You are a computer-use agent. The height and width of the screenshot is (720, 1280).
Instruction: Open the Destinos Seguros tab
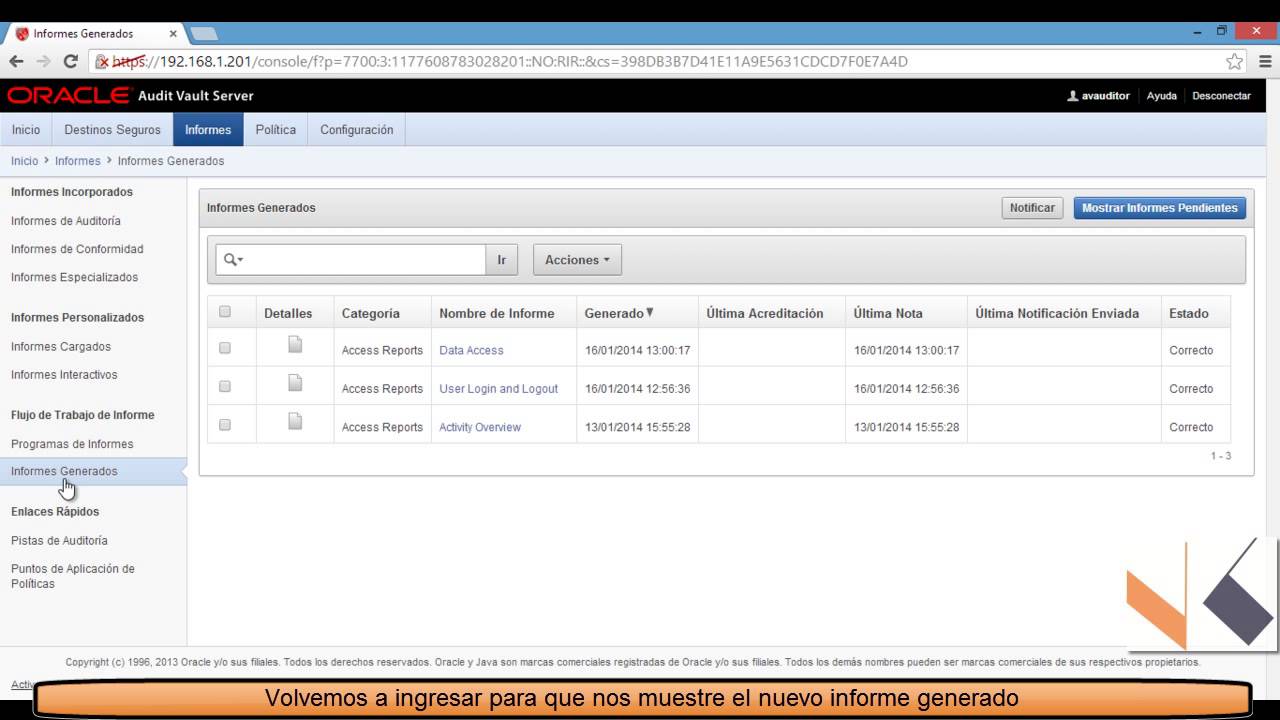(x=112, y=130)
